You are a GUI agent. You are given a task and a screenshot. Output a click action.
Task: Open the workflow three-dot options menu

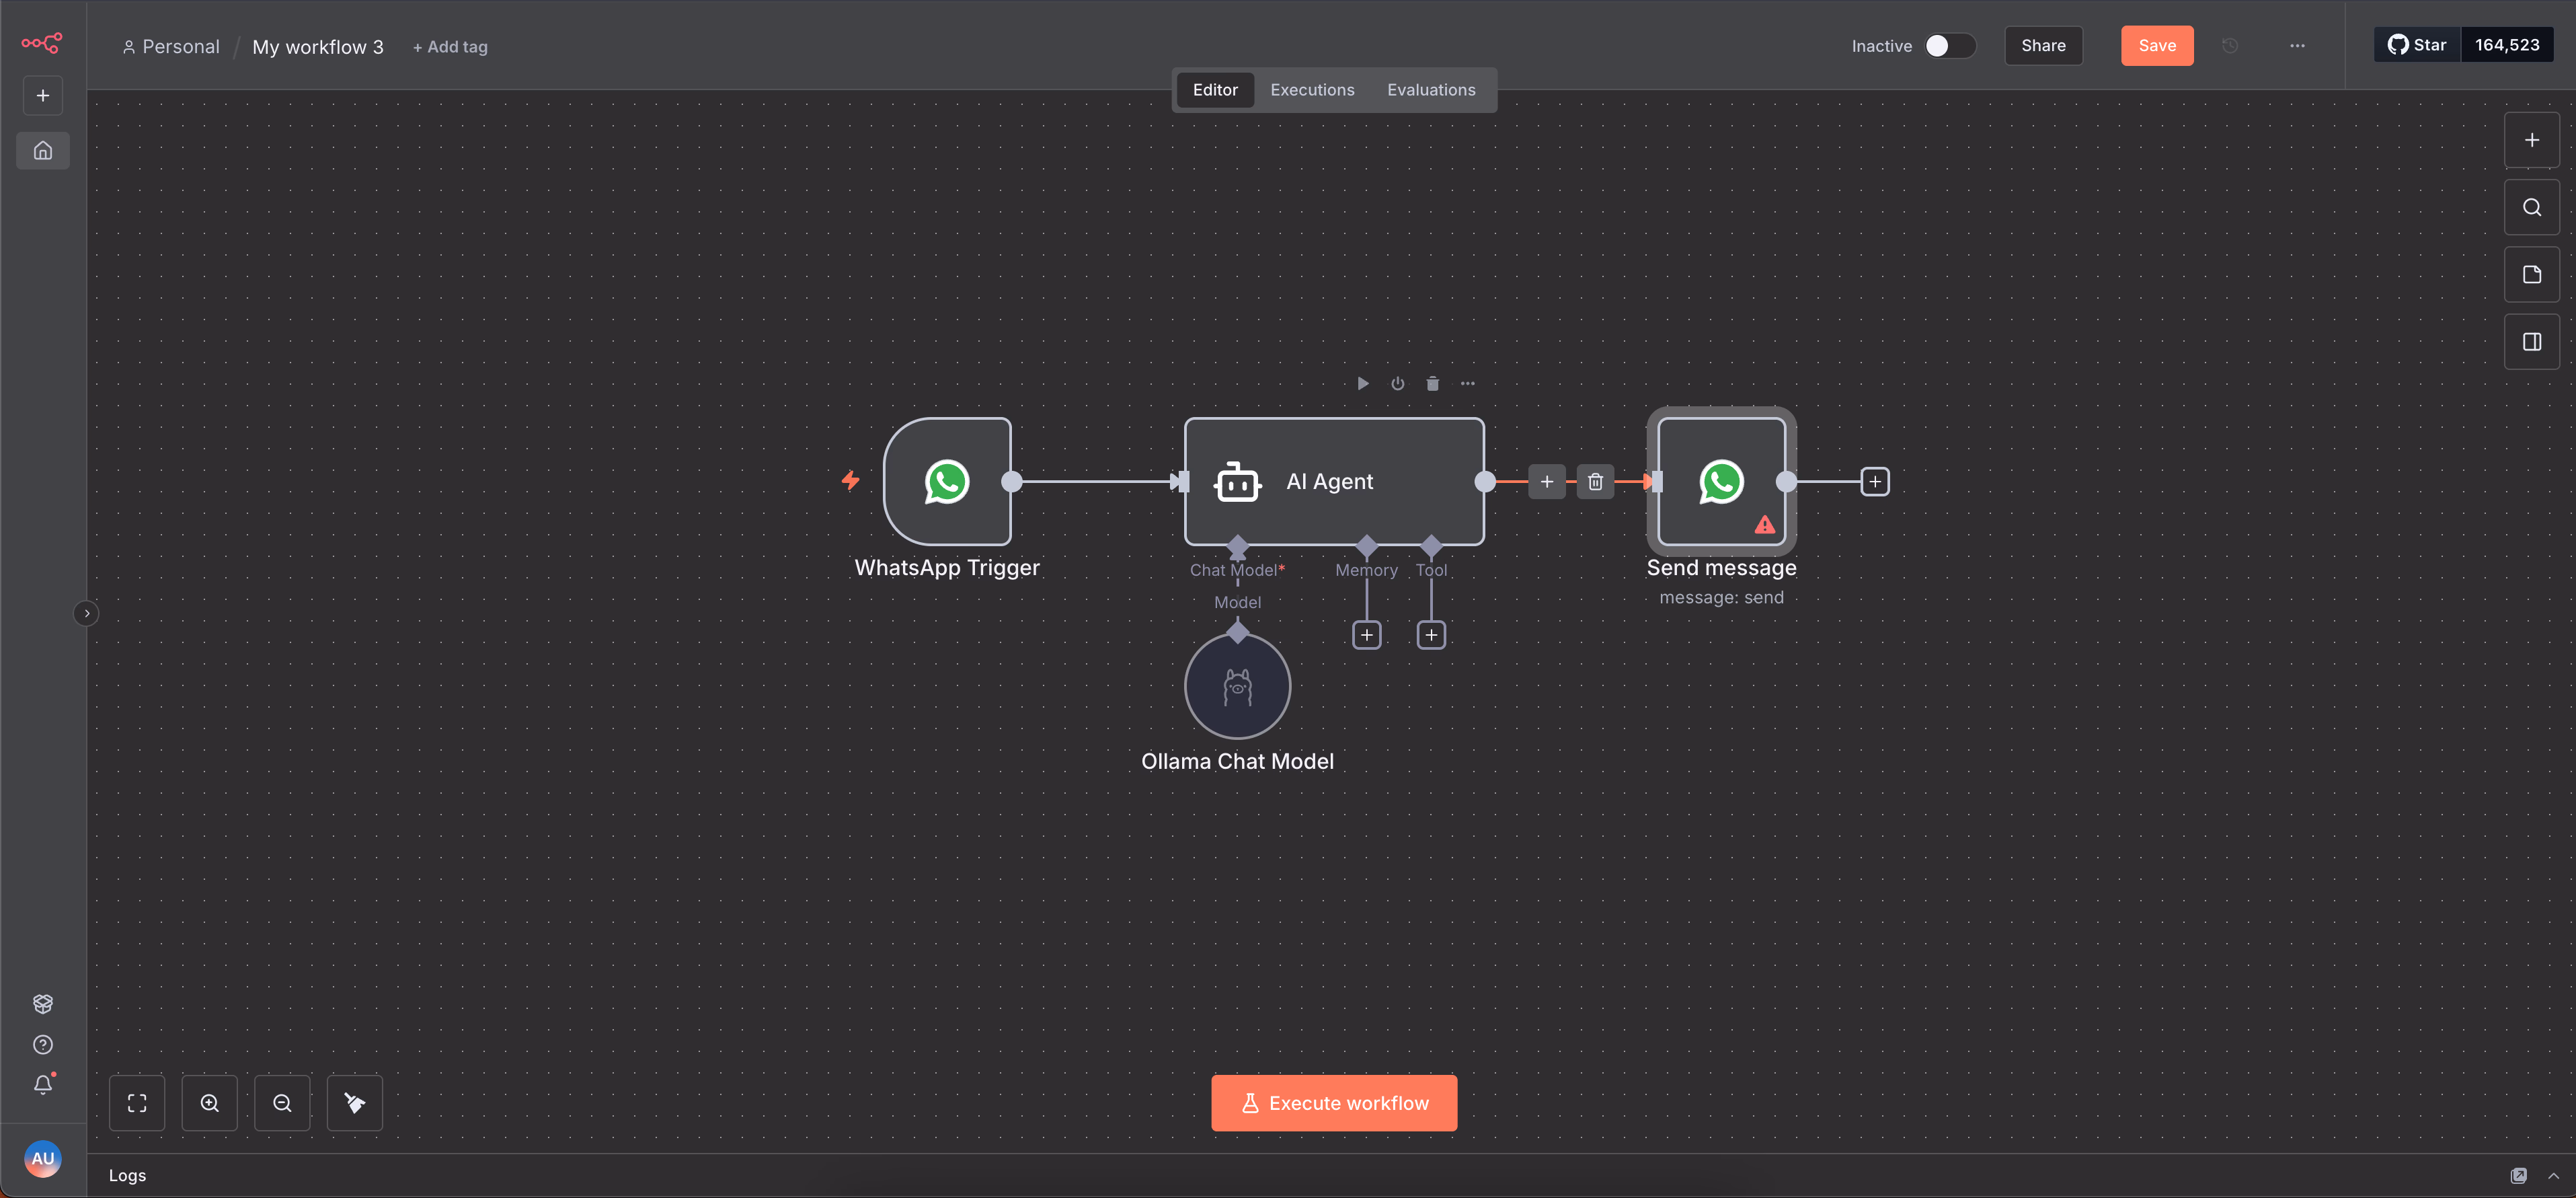(x=2297, y=46)
